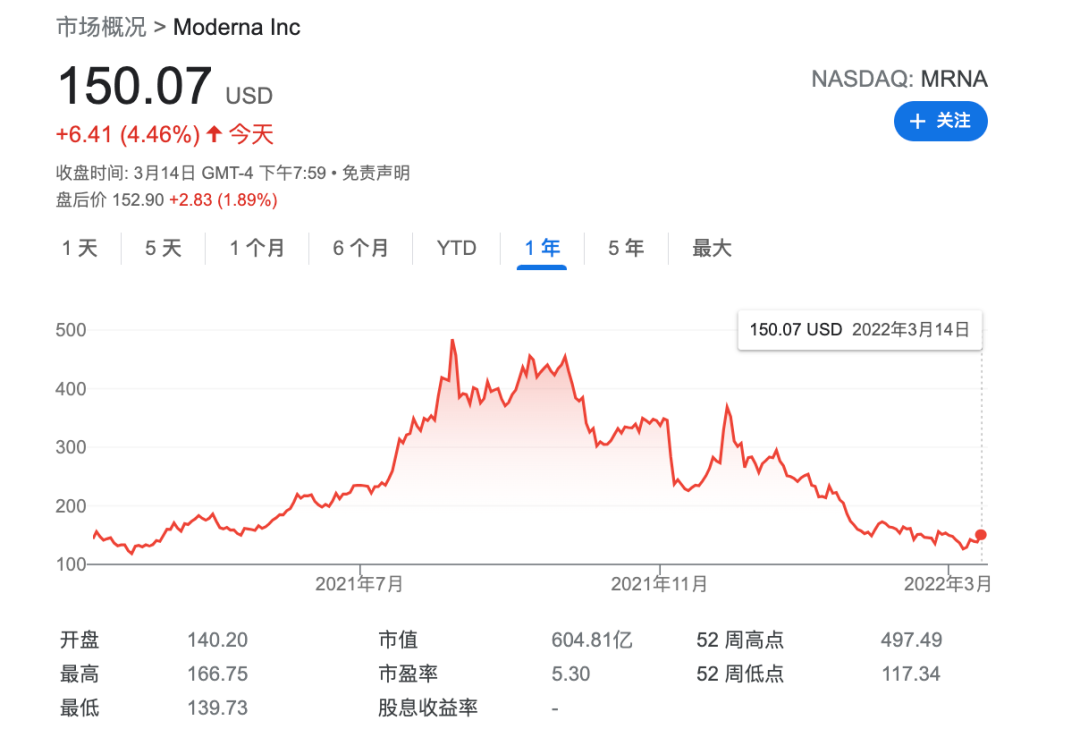The image size is (1080, 746).
Task: Click the 2022年3月 axis label
Action: [948, 584]
